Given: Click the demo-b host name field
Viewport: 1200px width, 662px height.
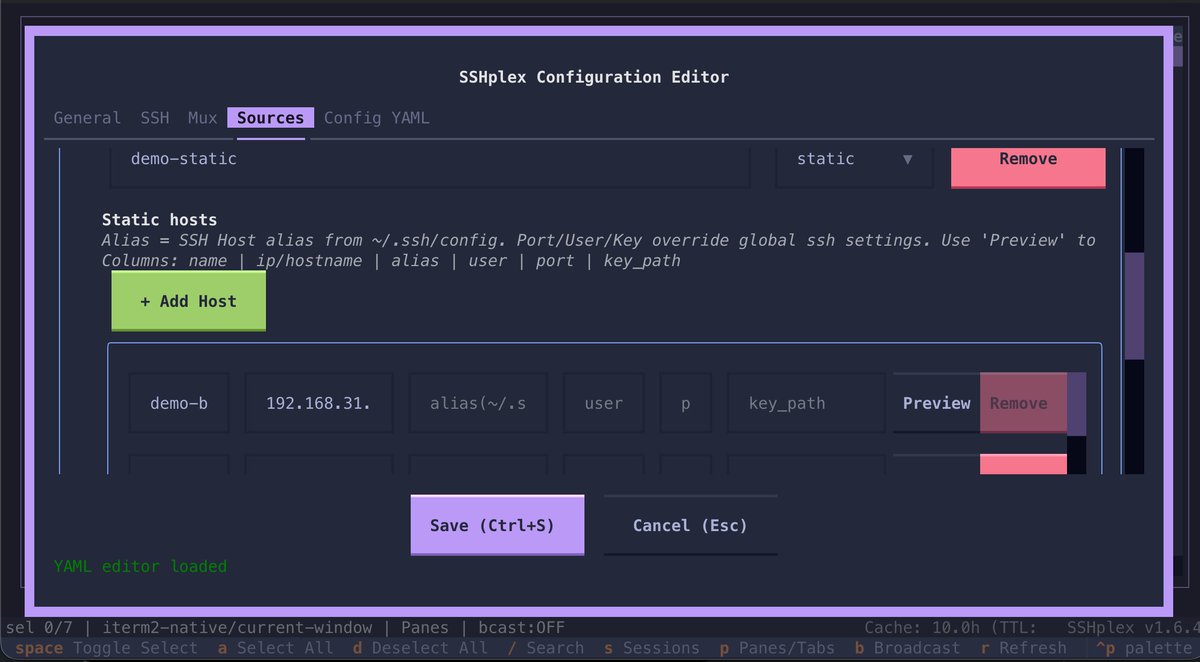Looking at the screenshot, I should [179, 403].
